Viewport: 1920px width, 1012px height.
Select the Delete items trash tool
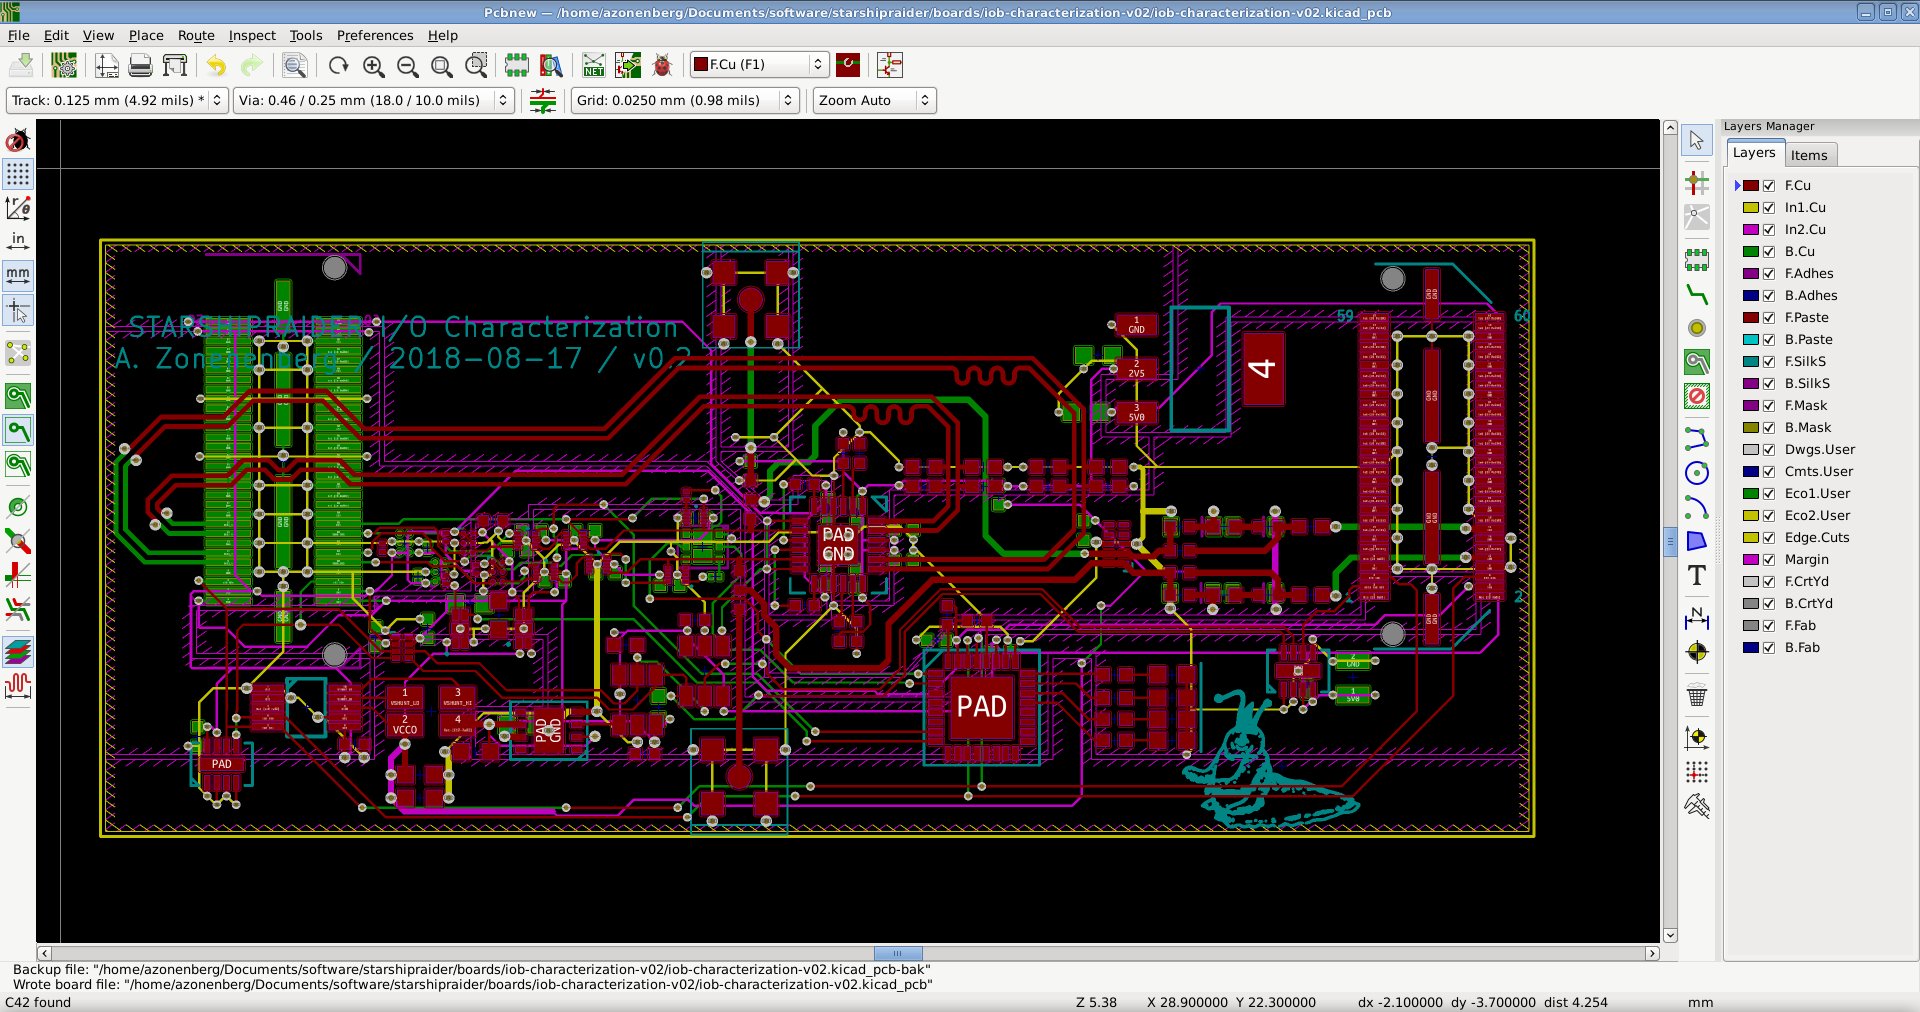1697,695
